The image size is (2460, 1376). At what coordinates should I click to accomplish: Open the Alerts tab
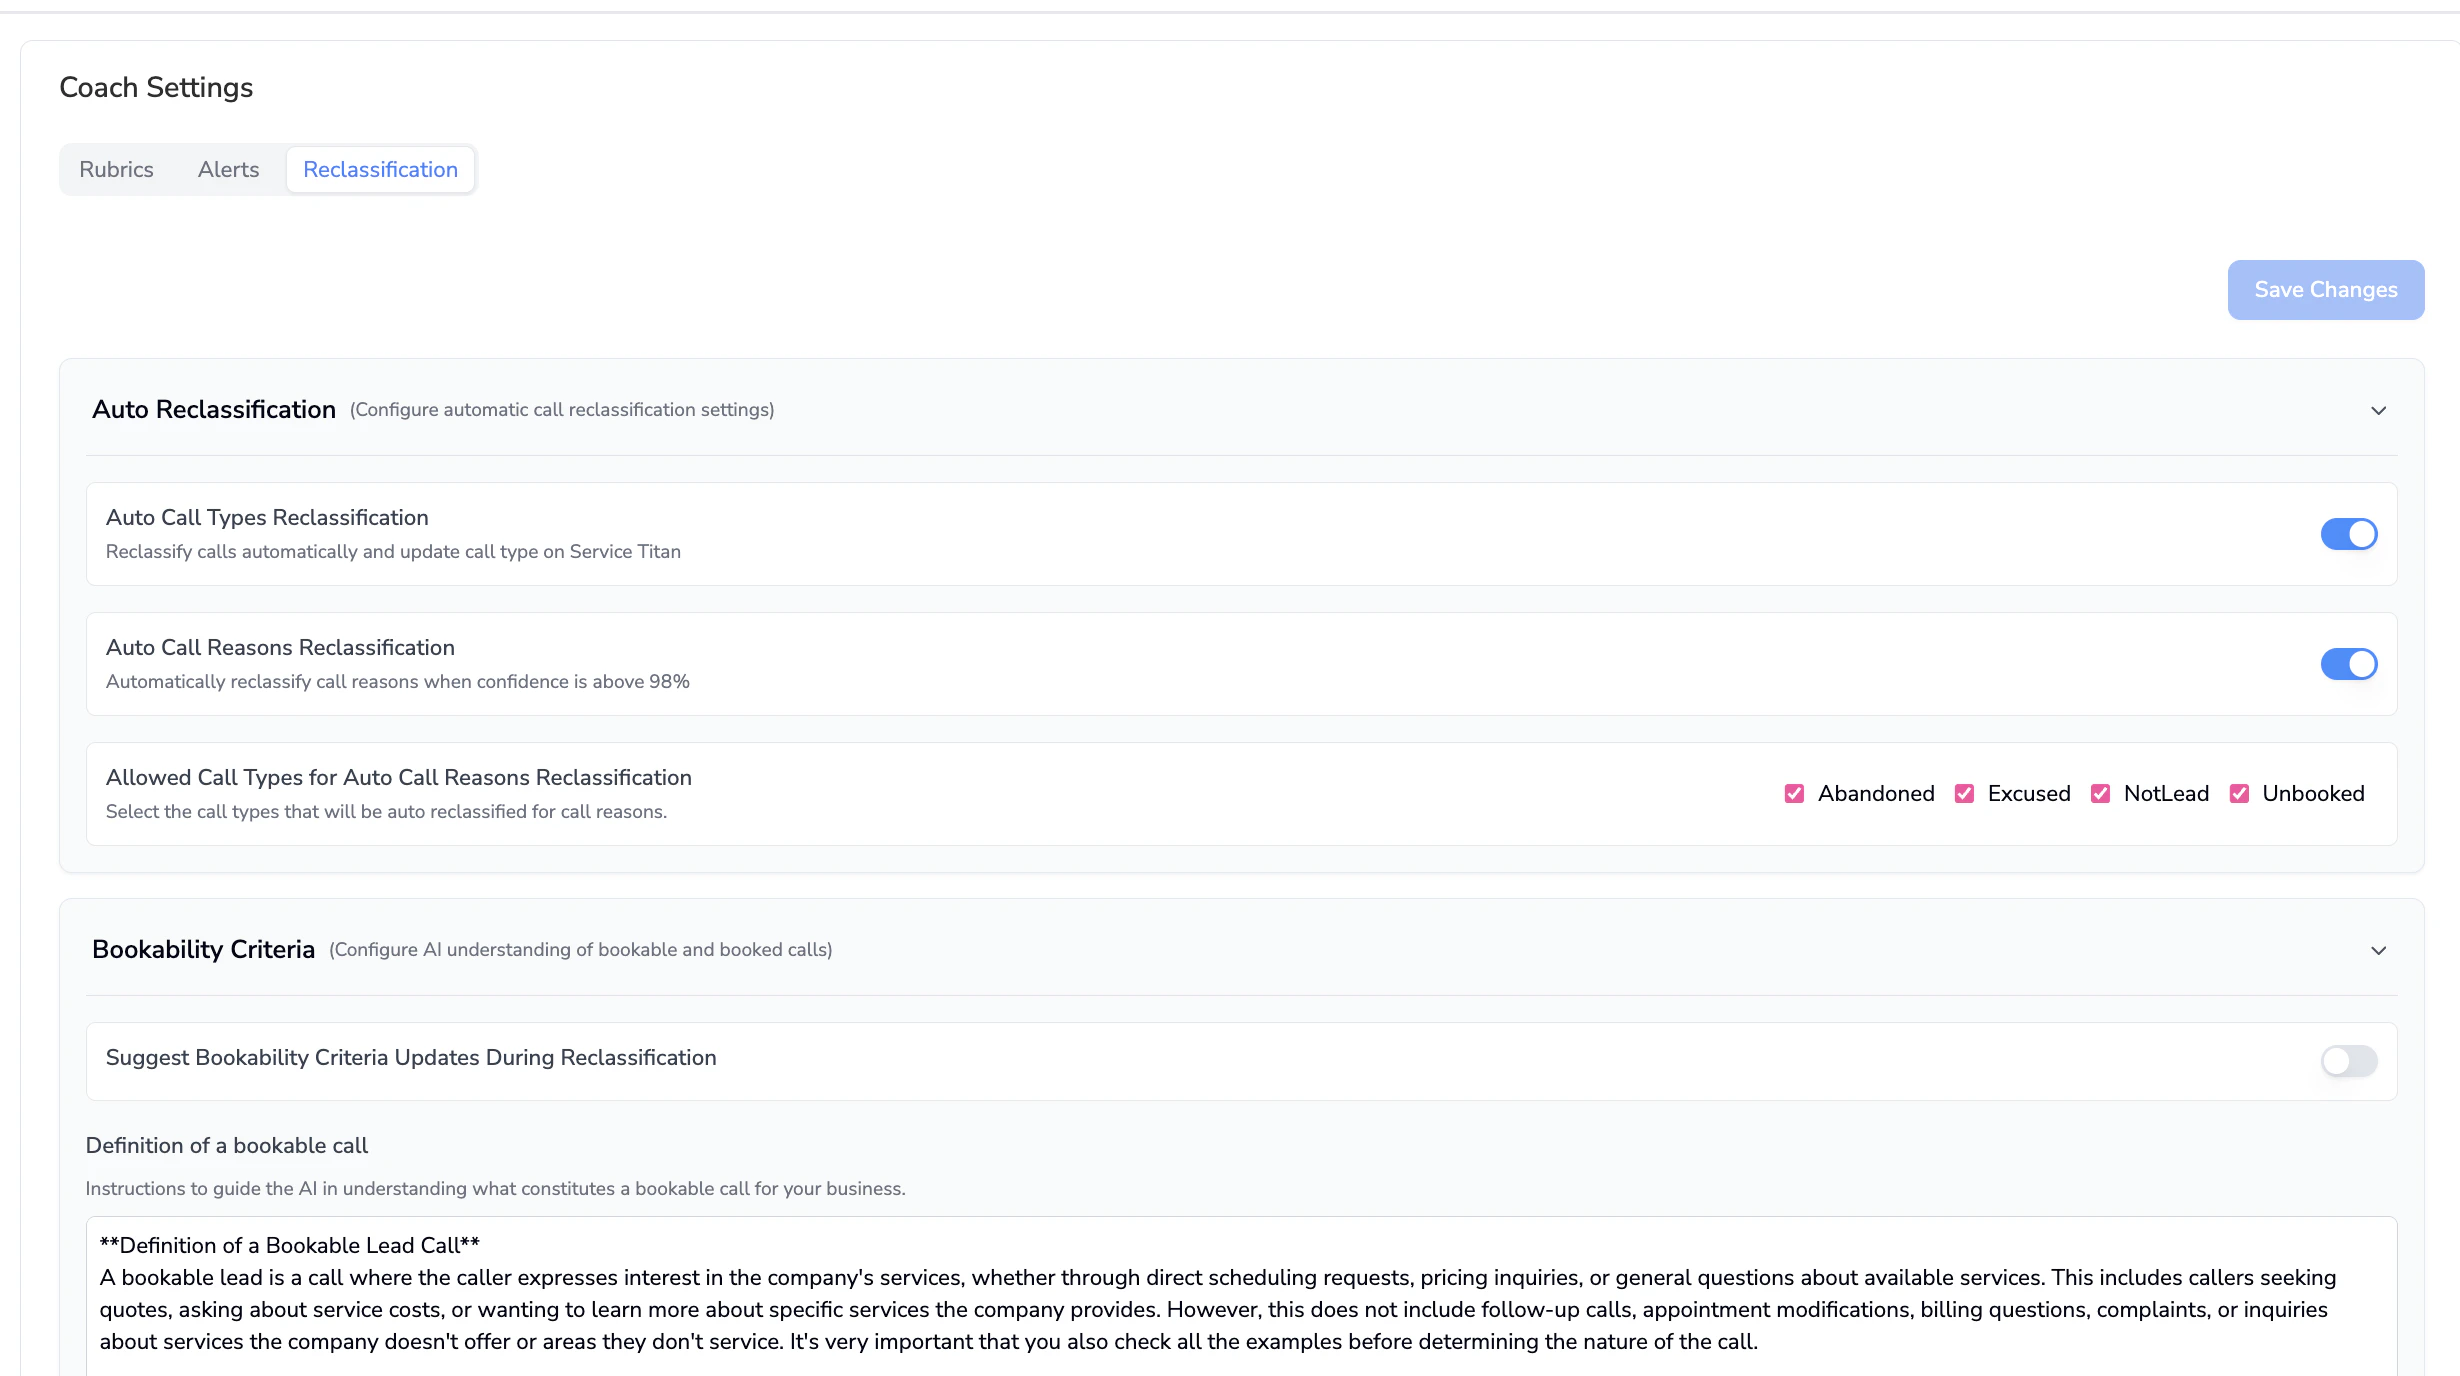tap(228, 170)
